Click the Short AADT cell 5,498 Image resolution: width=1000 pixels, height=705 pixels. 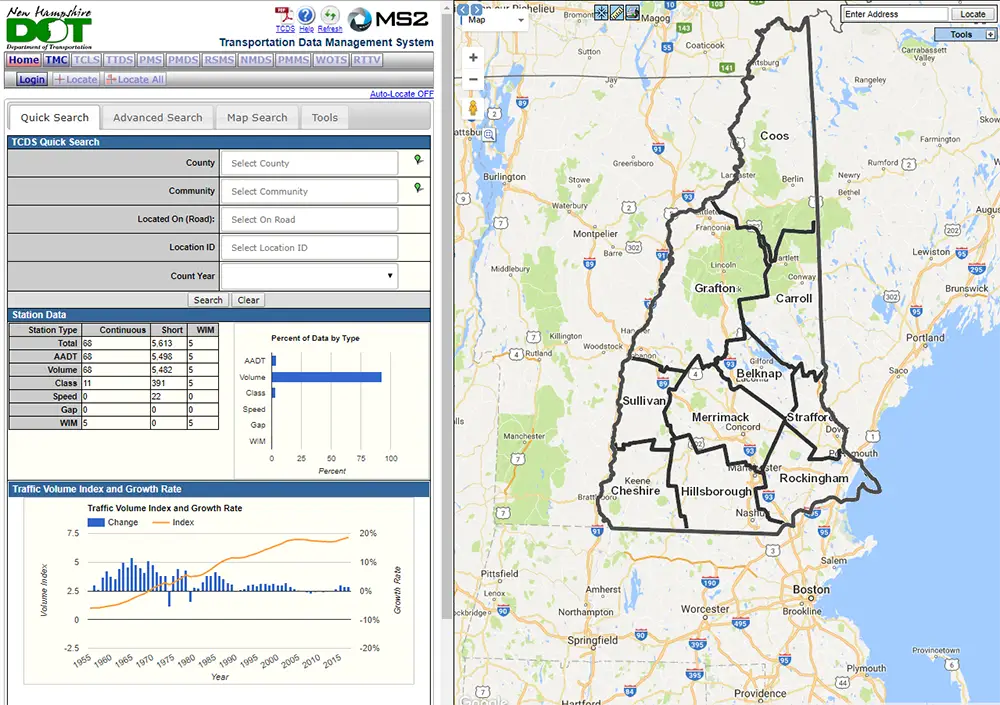coord(169,357)
